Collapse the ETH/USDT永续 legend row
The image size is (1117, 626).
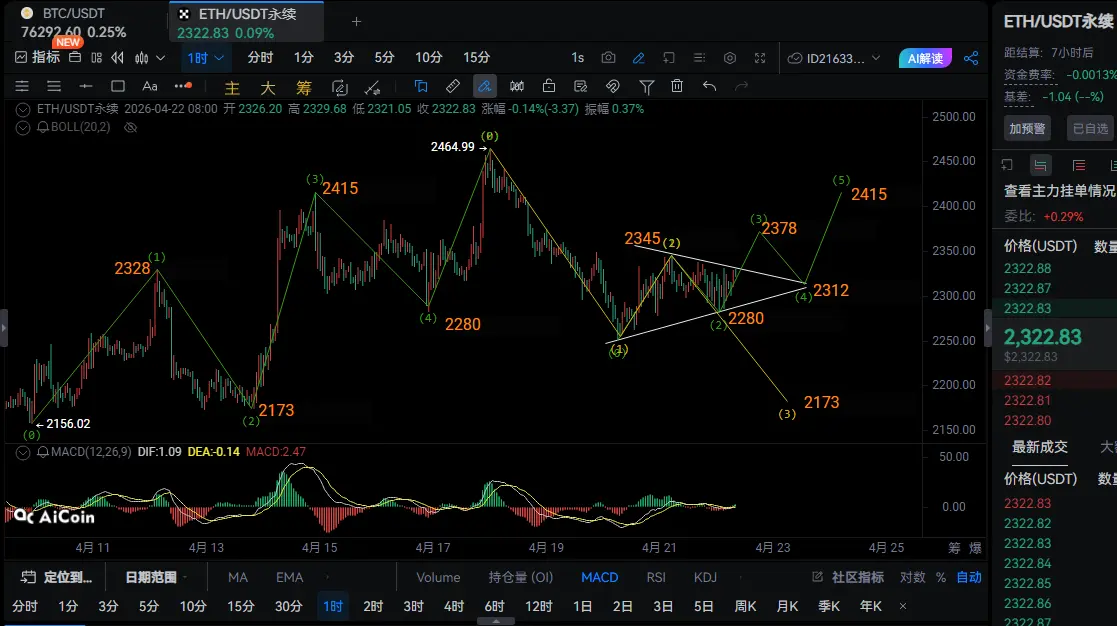23,110
